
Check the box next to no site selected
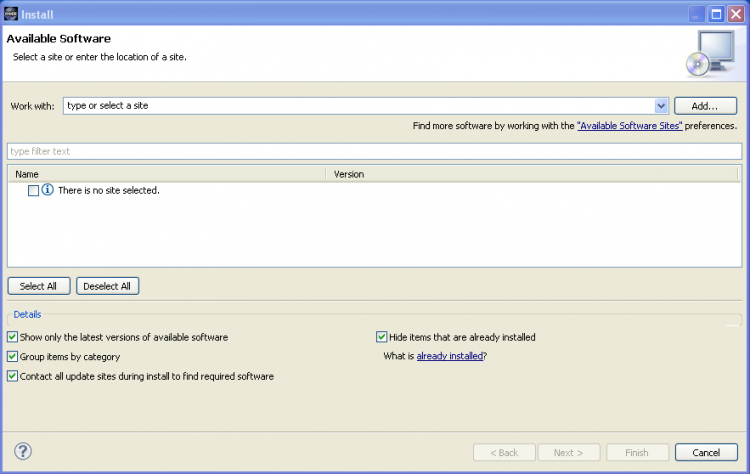click(x=33, y=190)
